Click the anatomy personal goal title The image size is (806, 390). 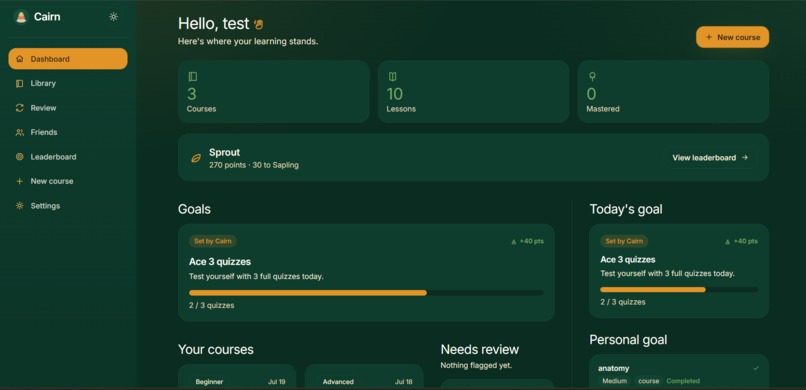pos(614,368)
